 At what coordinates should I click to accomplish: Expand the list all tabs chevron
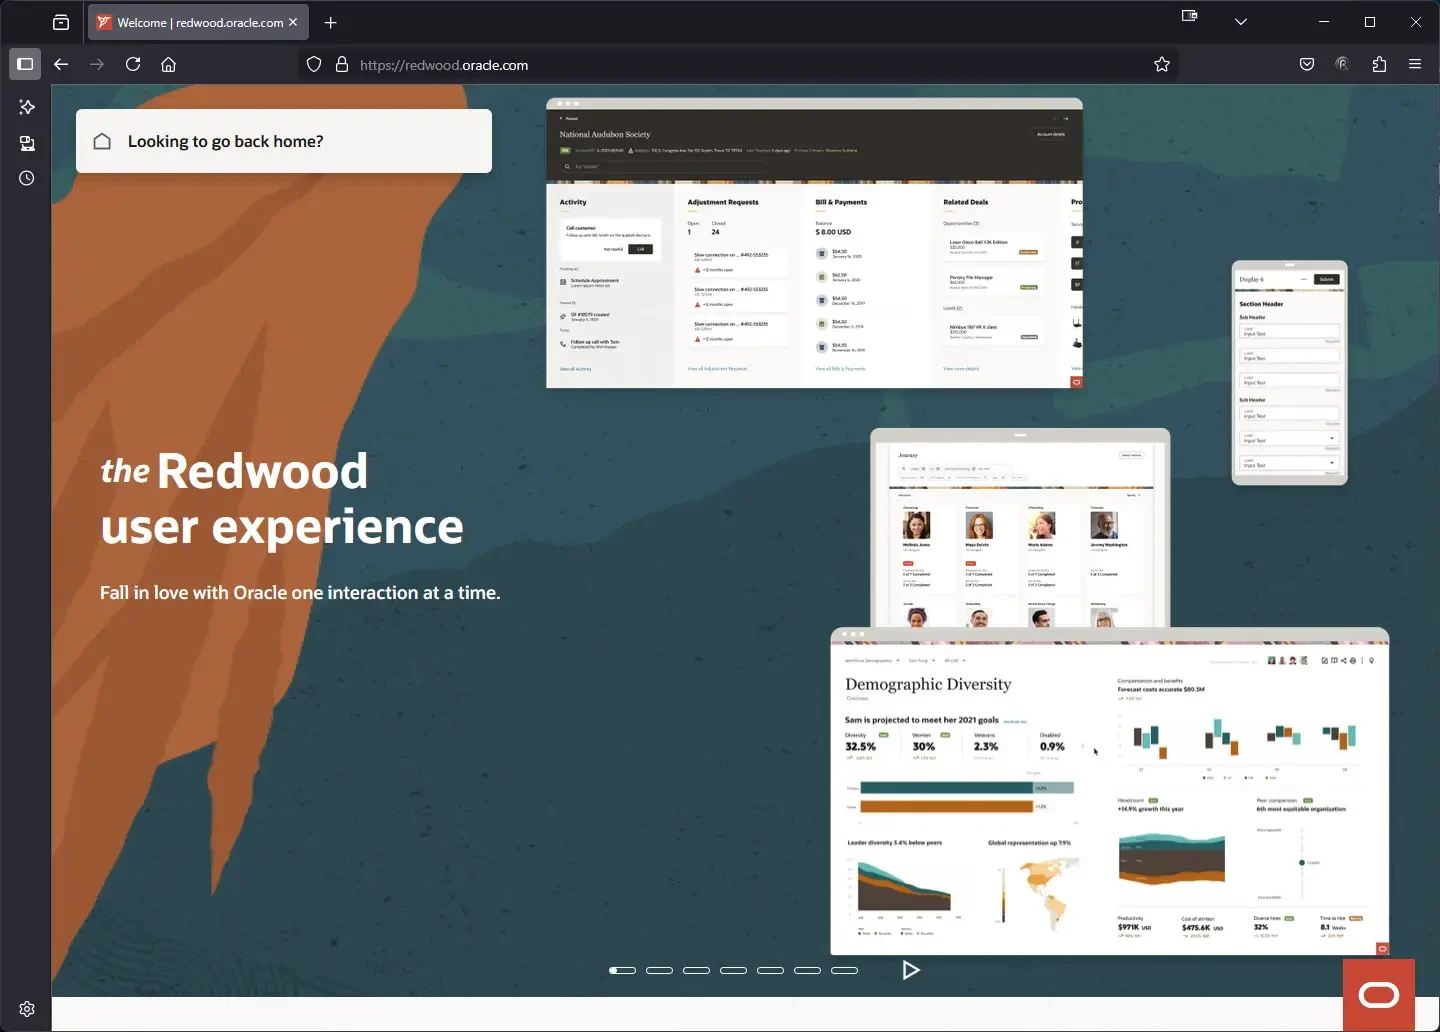click(1241, 22)
